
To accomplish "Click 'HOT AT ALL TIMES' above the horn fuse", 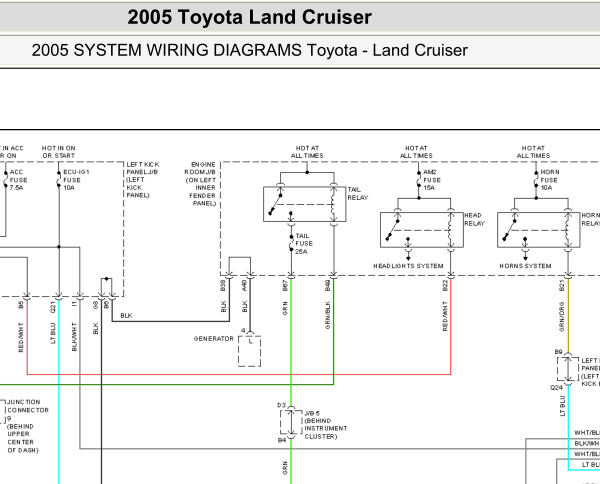I will click(x=533, y=152).
